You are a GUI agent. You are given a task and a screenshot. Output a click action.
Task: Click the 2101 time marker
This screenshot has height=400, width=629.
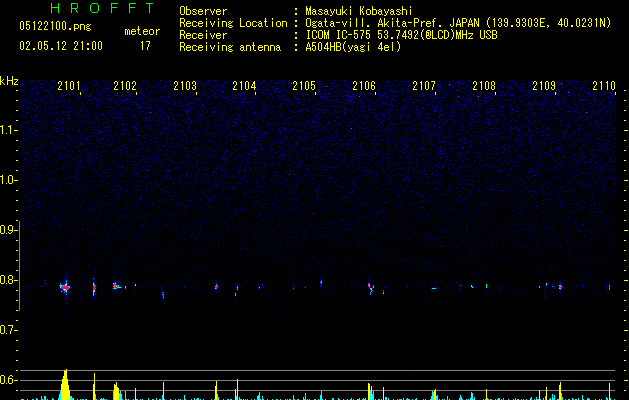(x=69, y=85)
